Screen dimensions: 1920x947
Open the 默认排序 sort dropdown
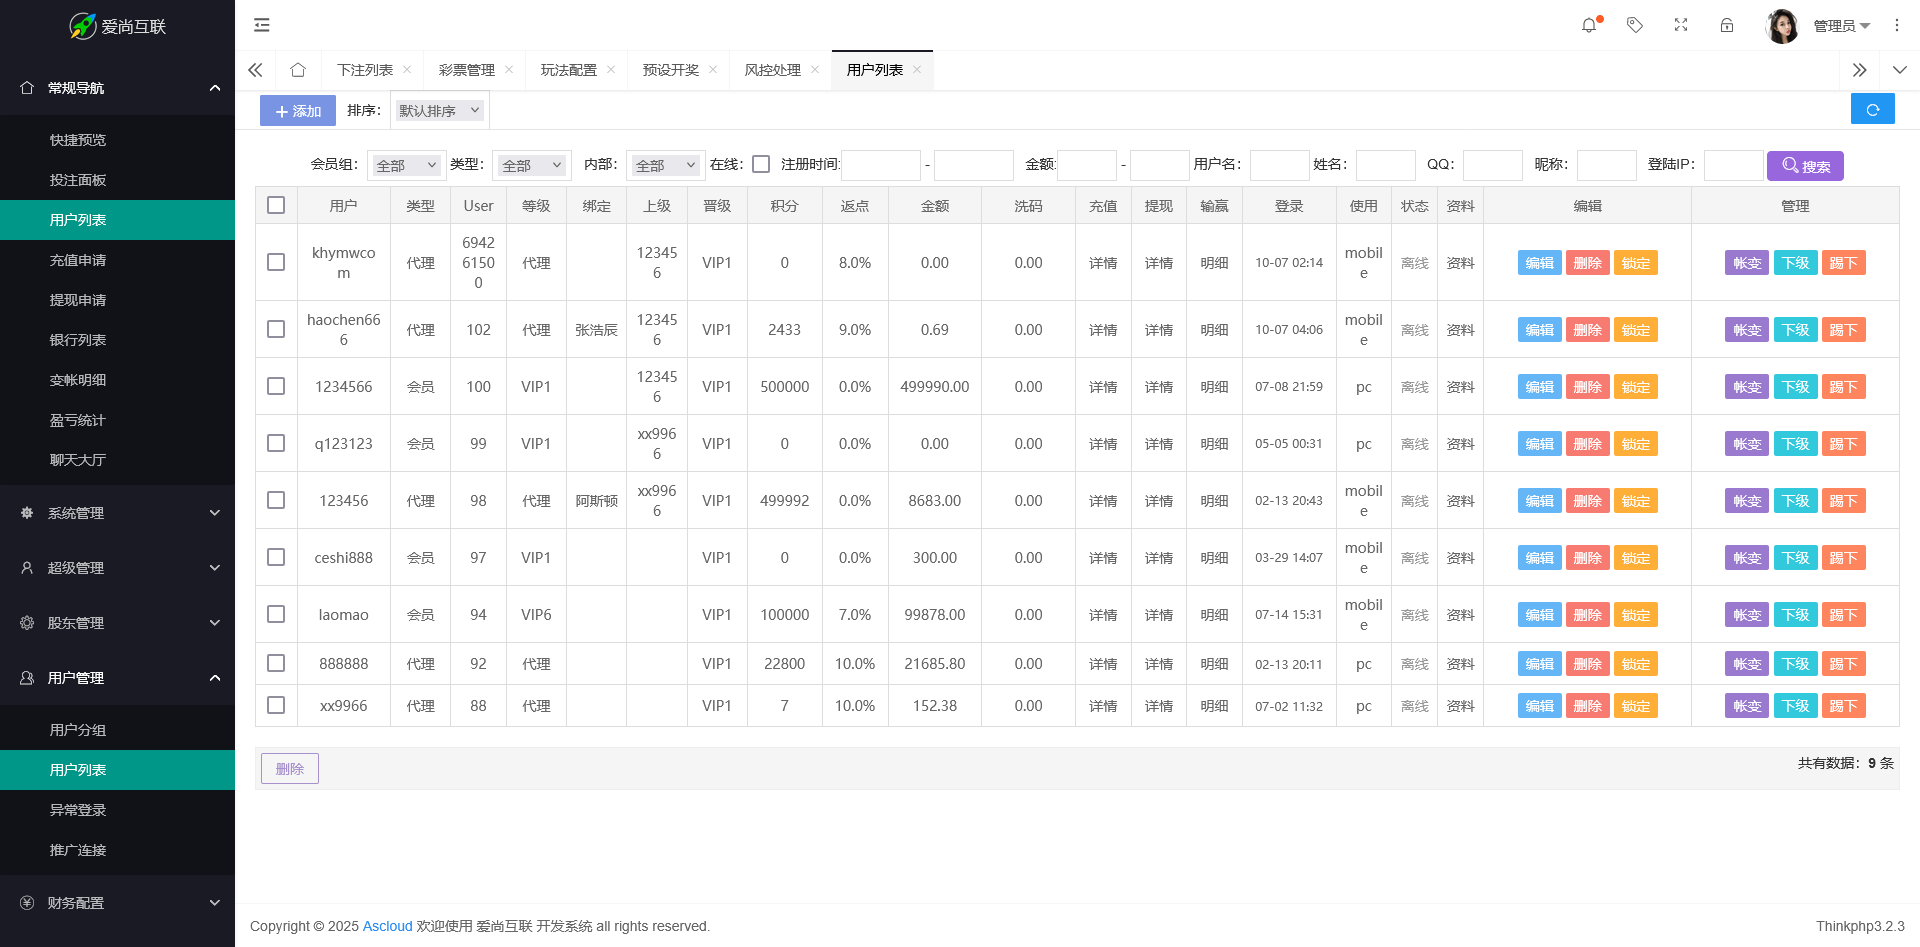tap(439, 111)
